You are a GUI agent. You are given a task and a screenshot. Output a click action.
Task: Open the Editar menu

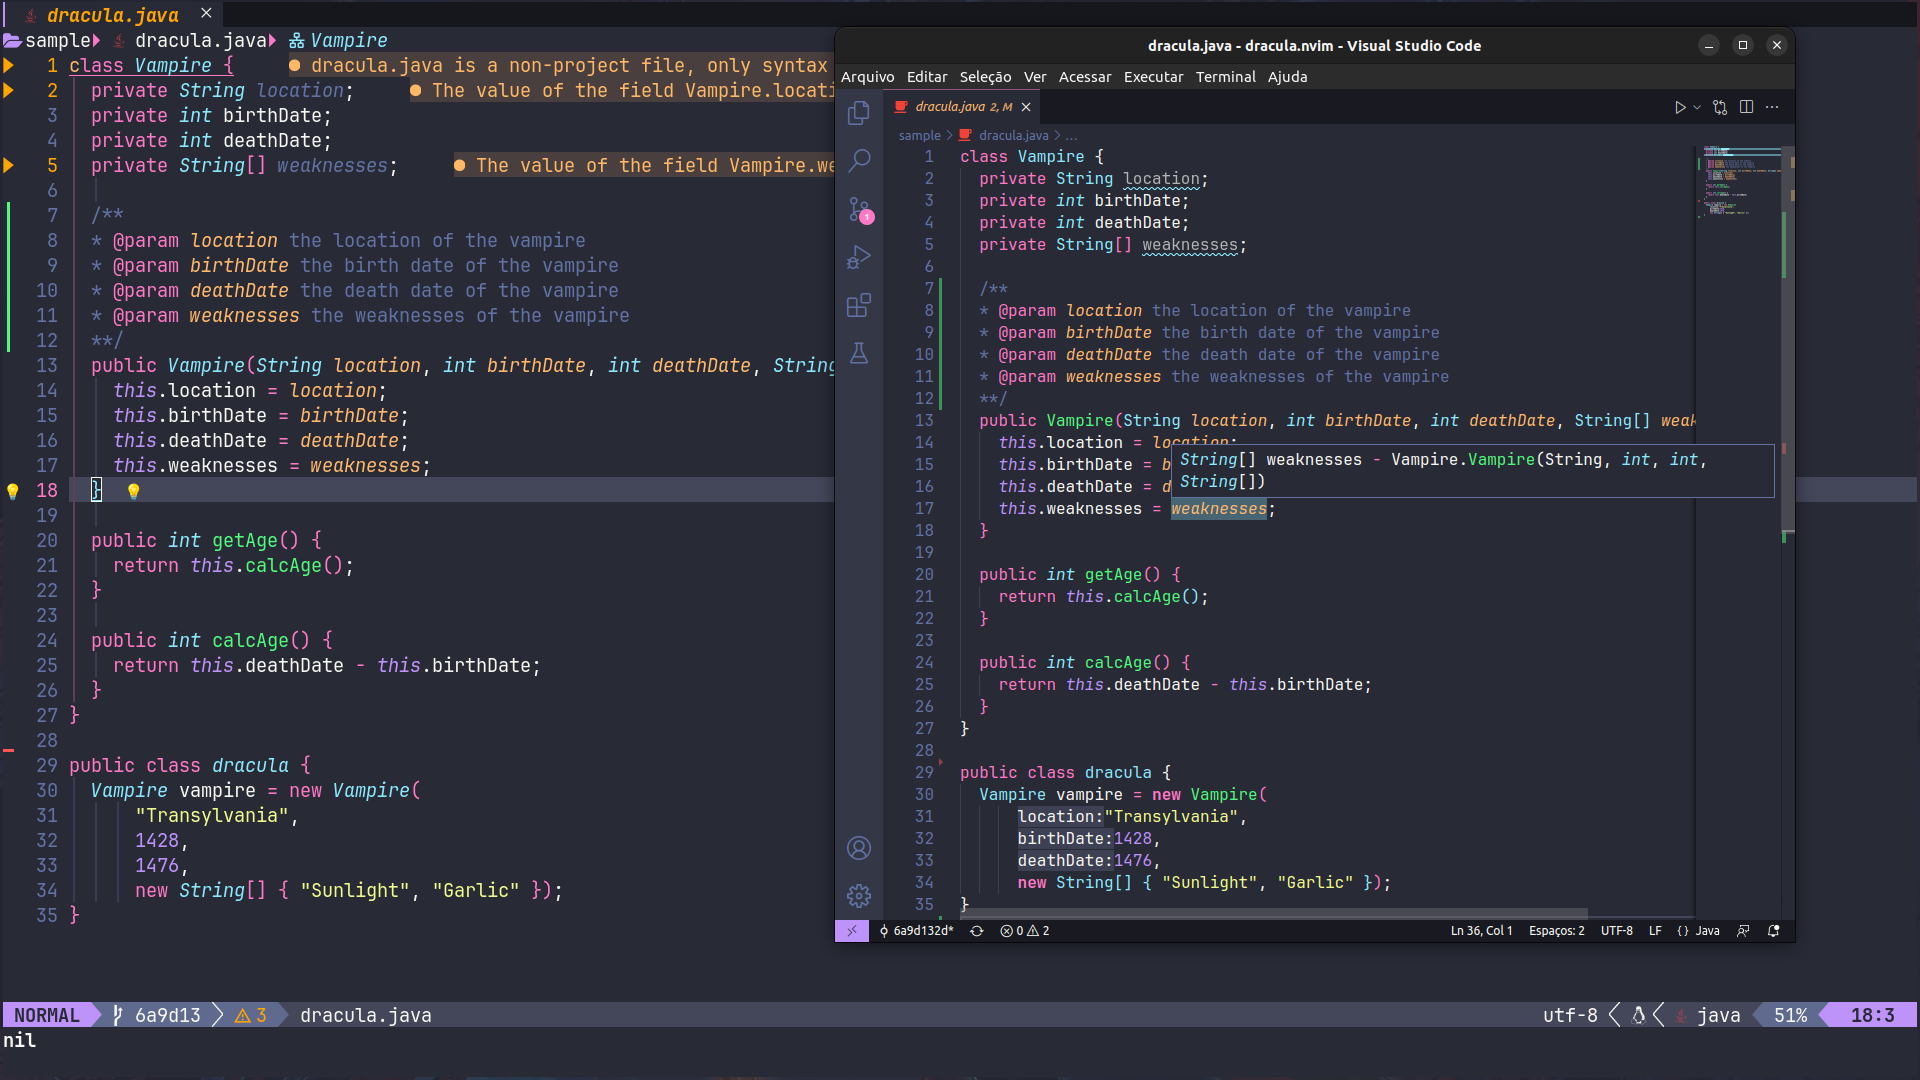(927, 77)
